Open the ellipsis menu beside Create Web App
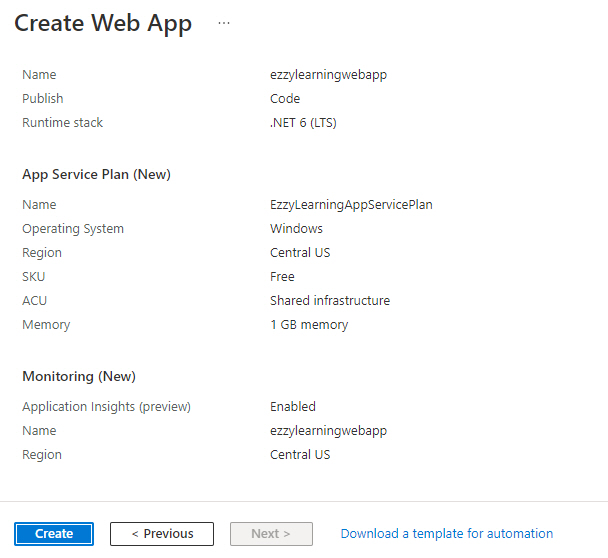The image size is (608, 558). (224, 23)
